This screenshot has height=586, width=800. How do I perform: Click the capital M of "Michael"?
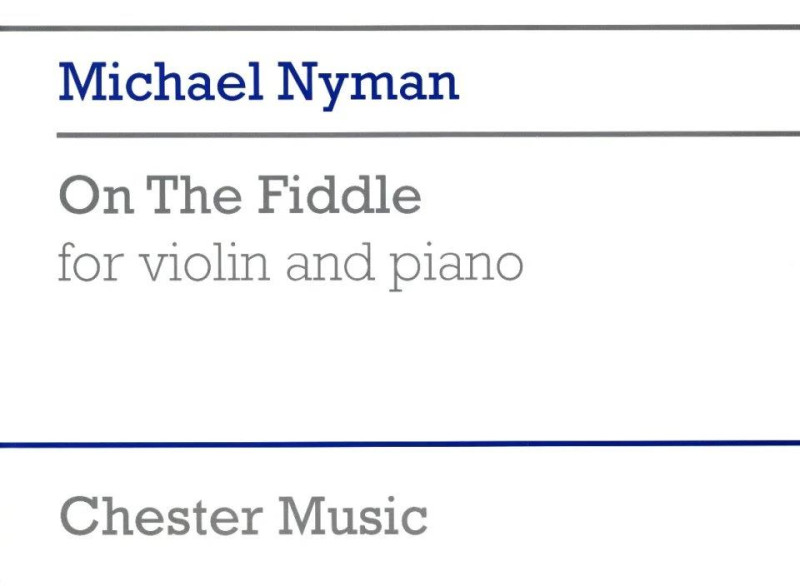pos(81,82)
